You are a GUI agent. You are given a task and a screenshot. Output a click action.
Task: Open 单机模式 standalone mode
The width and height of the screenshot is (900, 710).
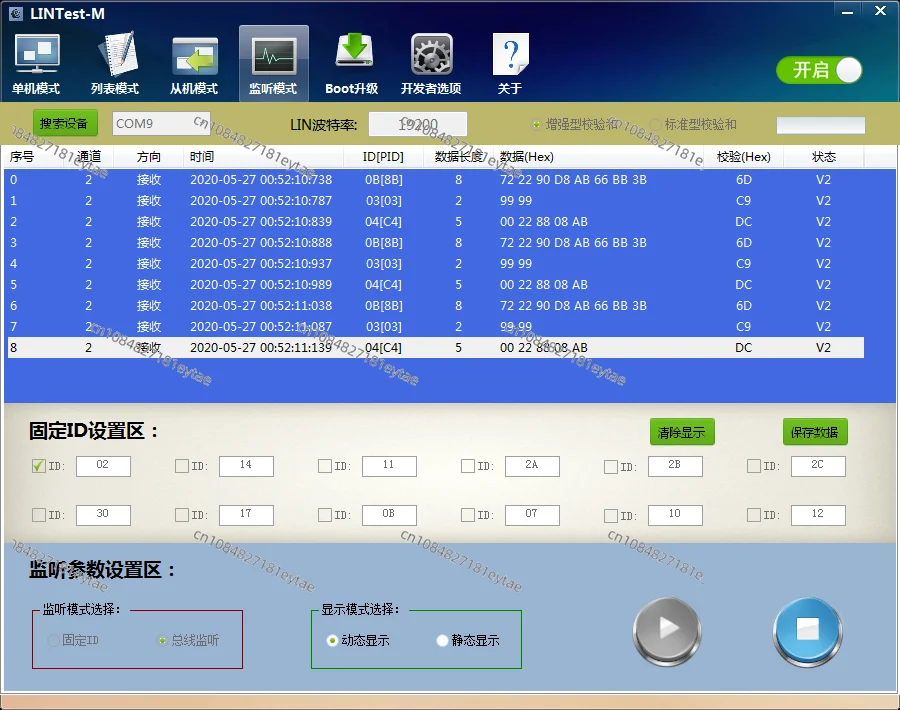(37, 64)
